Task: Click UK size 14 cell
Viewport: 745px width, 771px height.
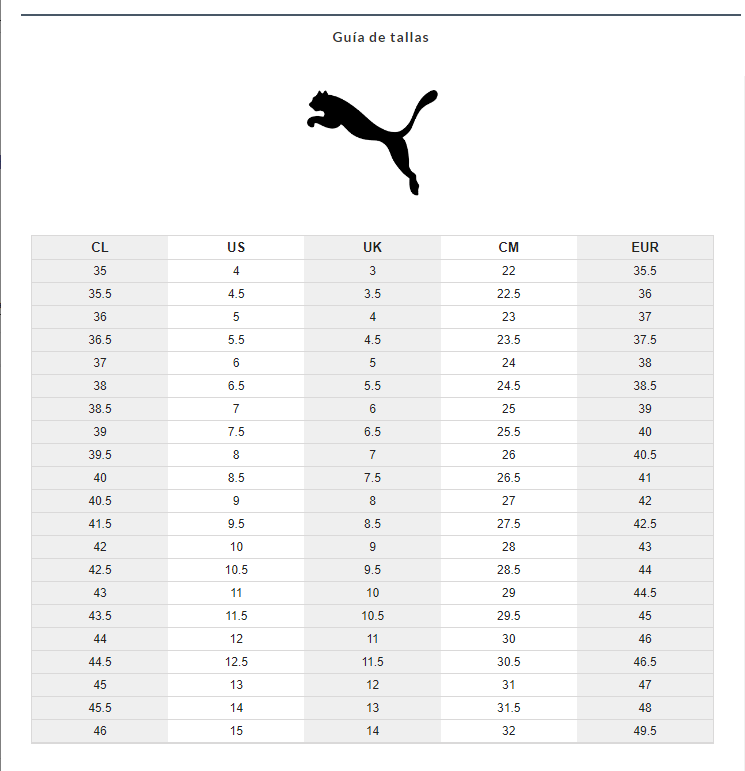Action: coord(372,731)
